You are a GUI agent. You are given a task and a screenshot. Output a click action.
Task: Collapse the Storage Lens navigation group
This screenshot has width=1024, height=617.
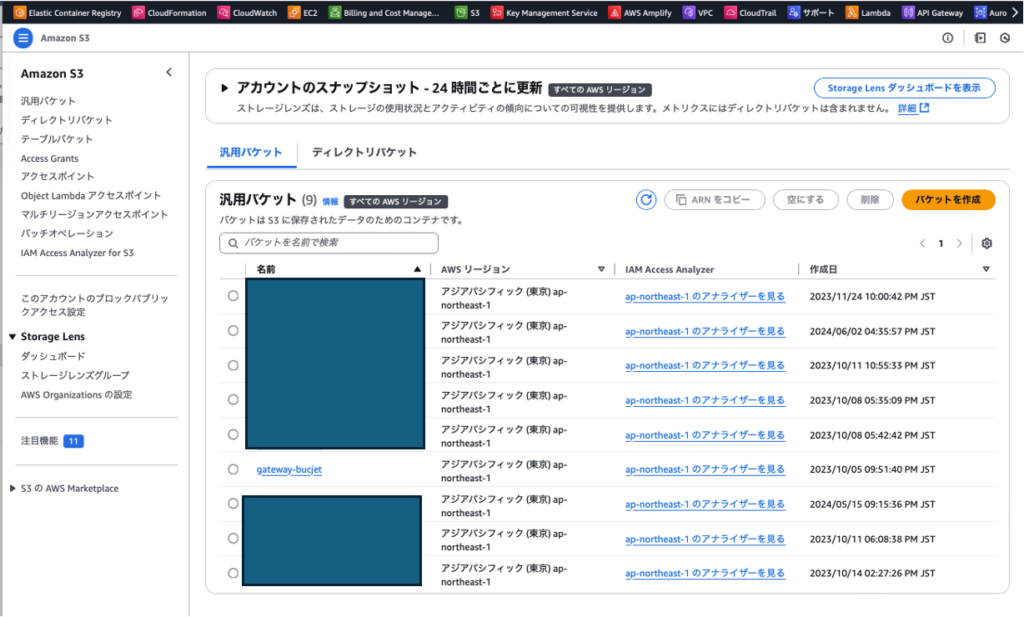coord(12,337)
